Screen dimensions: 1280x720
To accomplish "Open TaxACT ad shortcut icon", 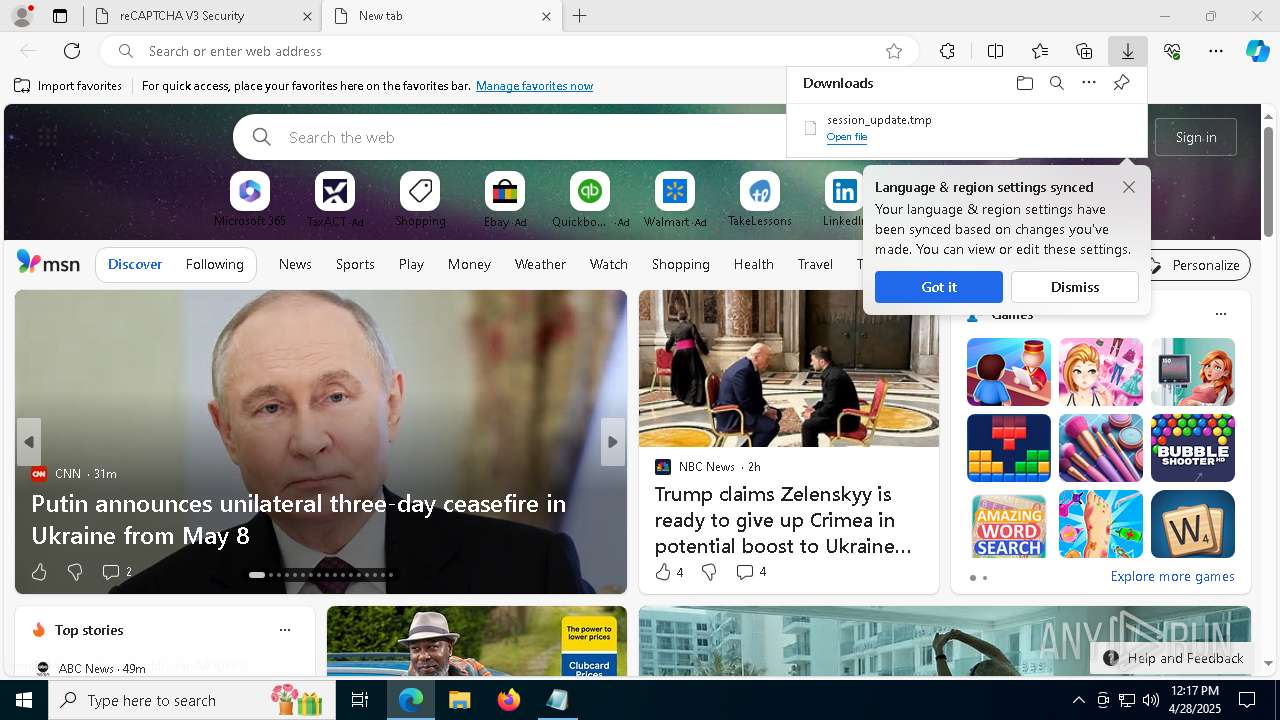I will click(335, 191).
